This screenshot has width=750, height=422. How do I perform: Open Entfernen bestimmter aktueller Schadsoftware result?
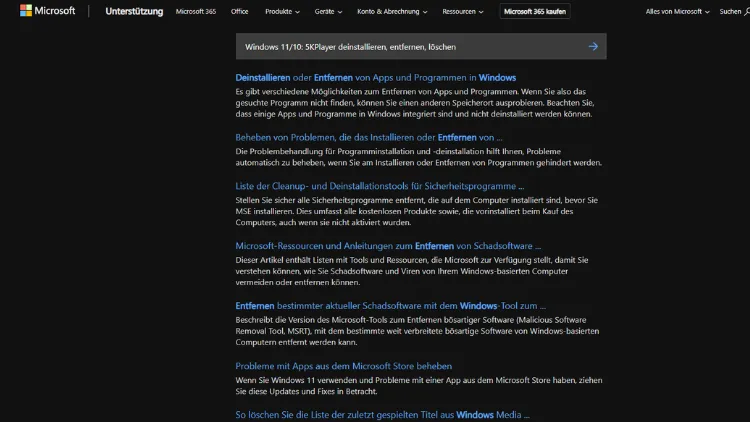390,306
